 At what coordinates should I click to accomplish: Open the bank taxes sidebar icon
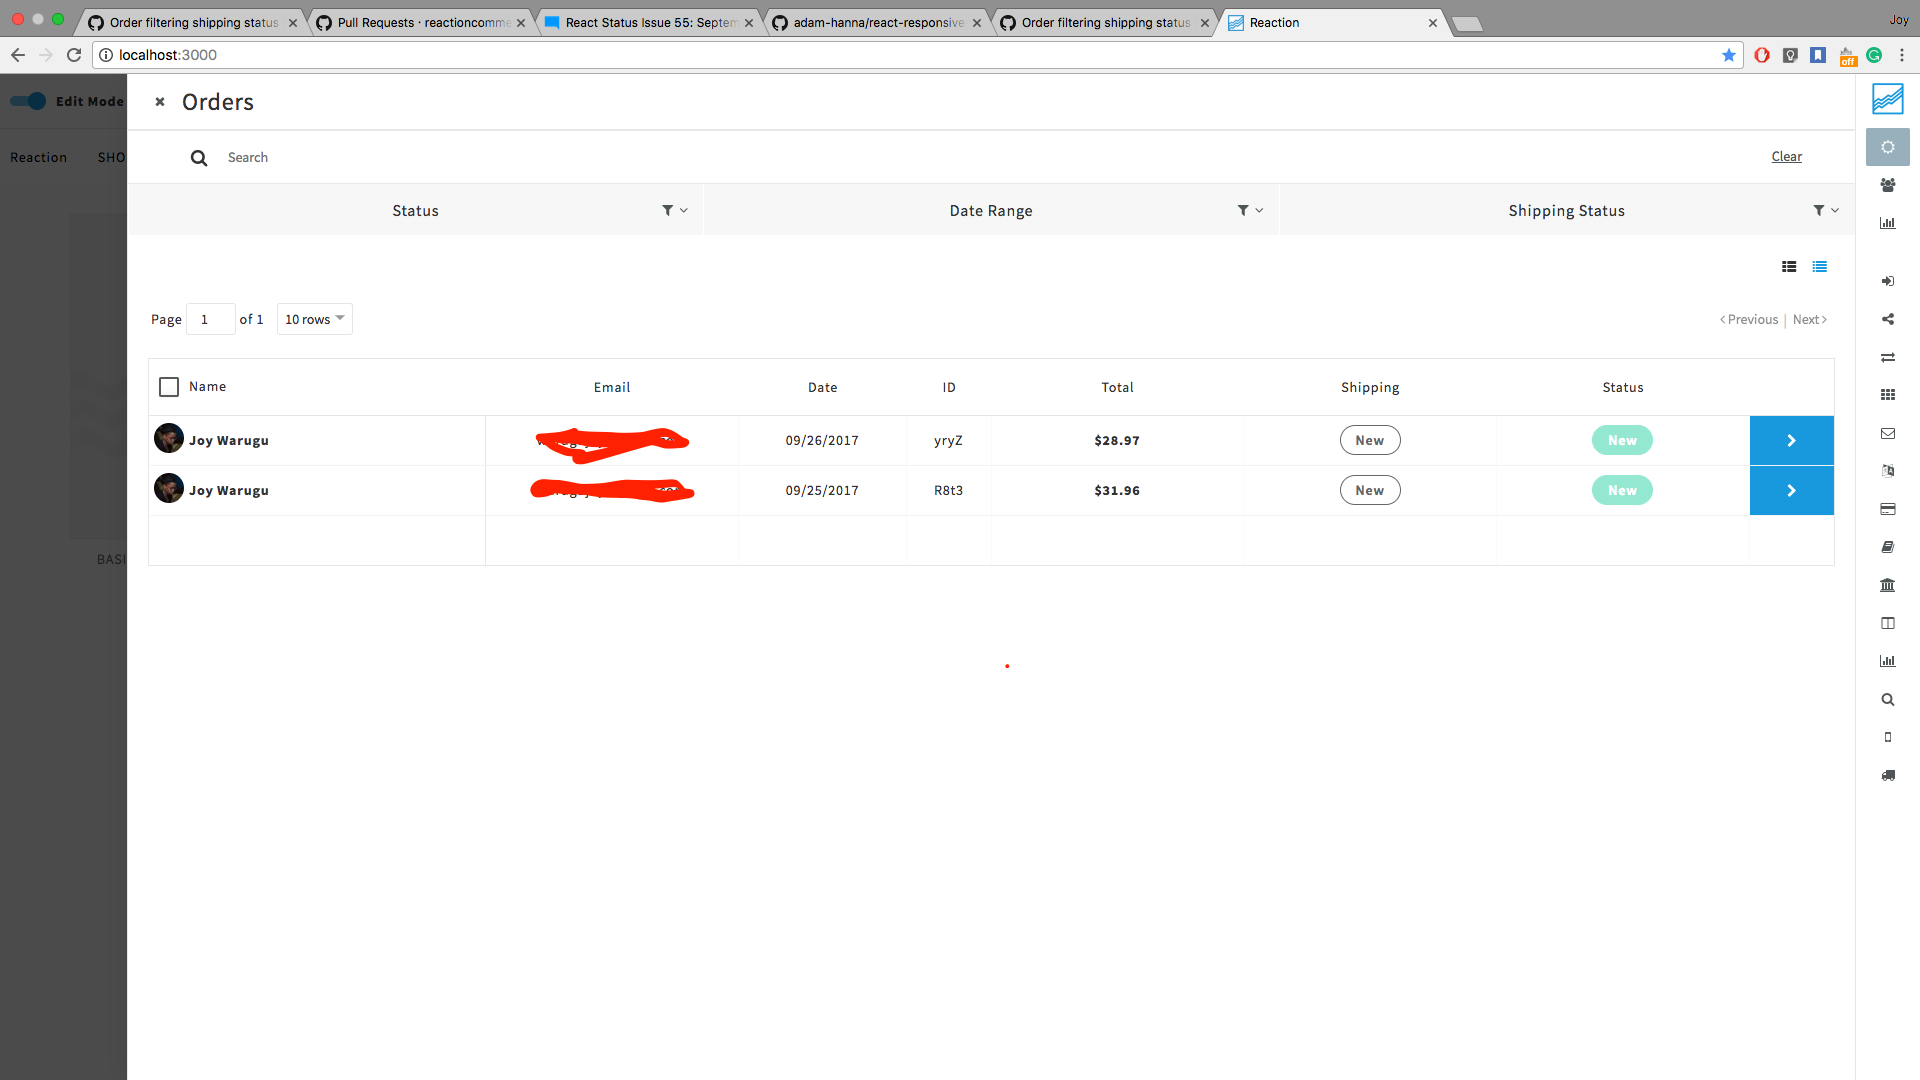click(x=1887, y=585)
